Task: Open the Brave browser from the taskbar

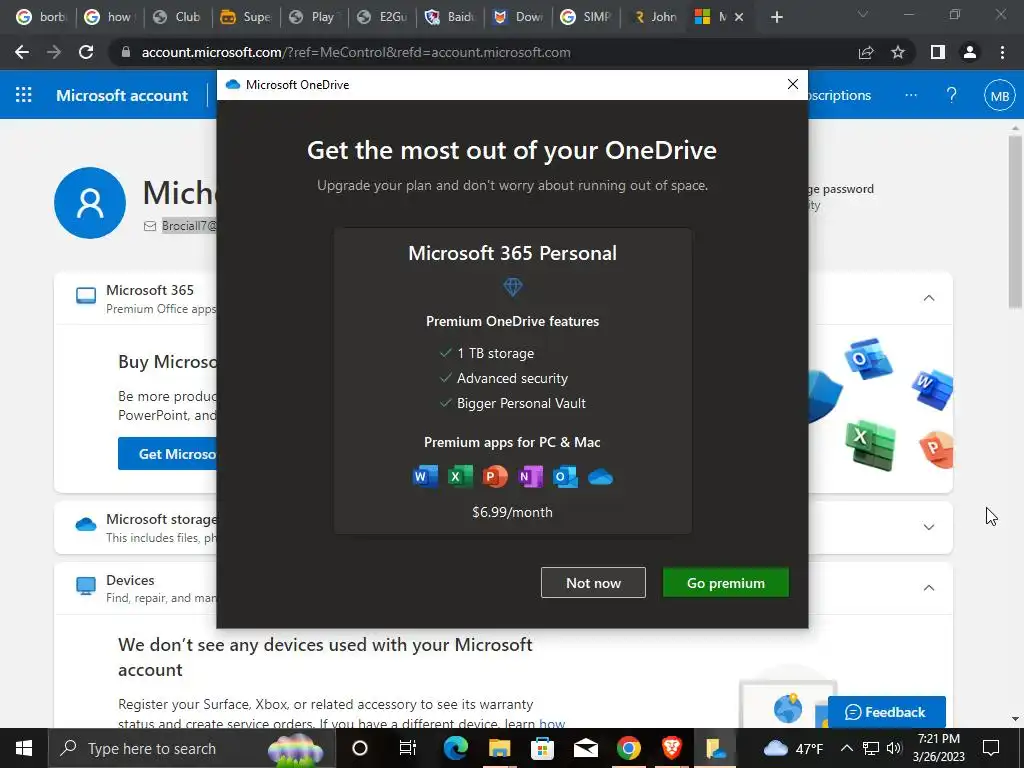Action: point(671,748)
